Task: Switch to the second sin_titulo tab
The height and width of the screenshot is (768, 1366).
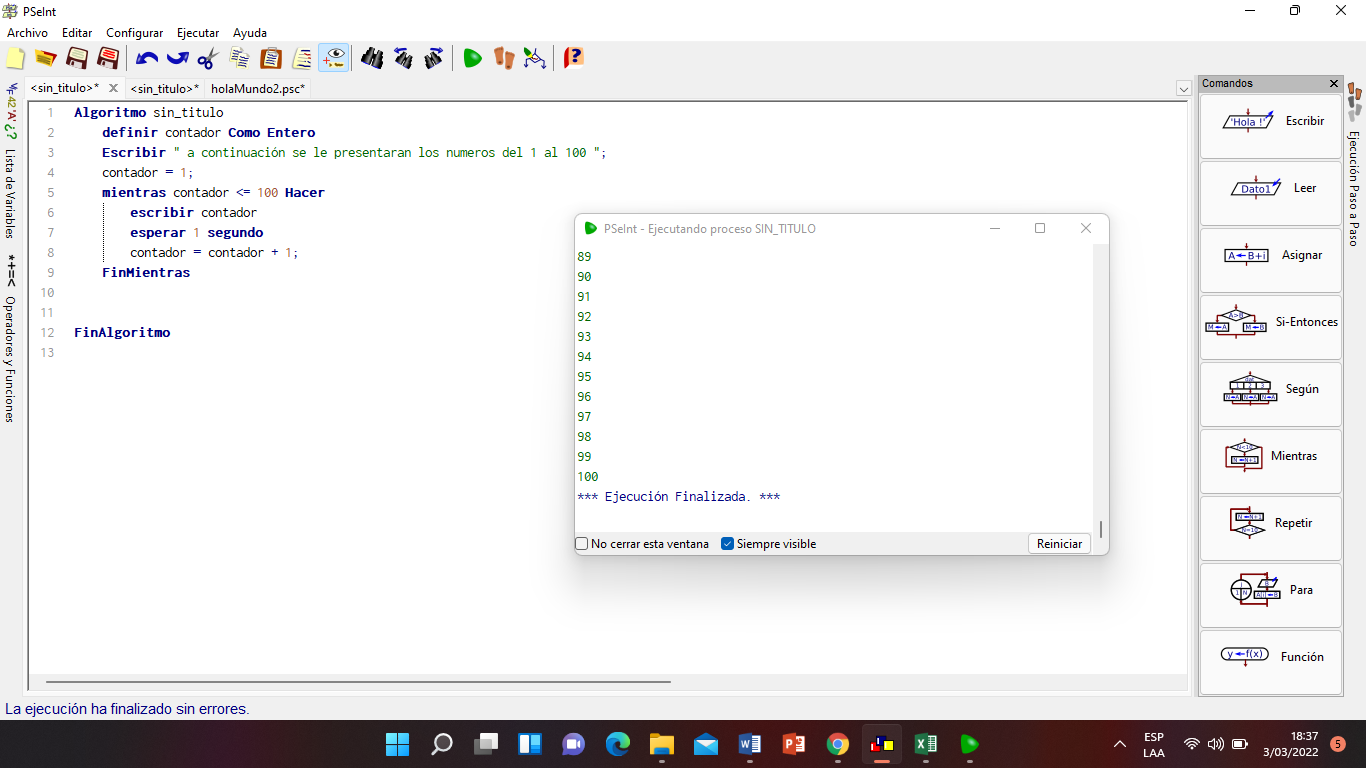Action: point(165,89)
